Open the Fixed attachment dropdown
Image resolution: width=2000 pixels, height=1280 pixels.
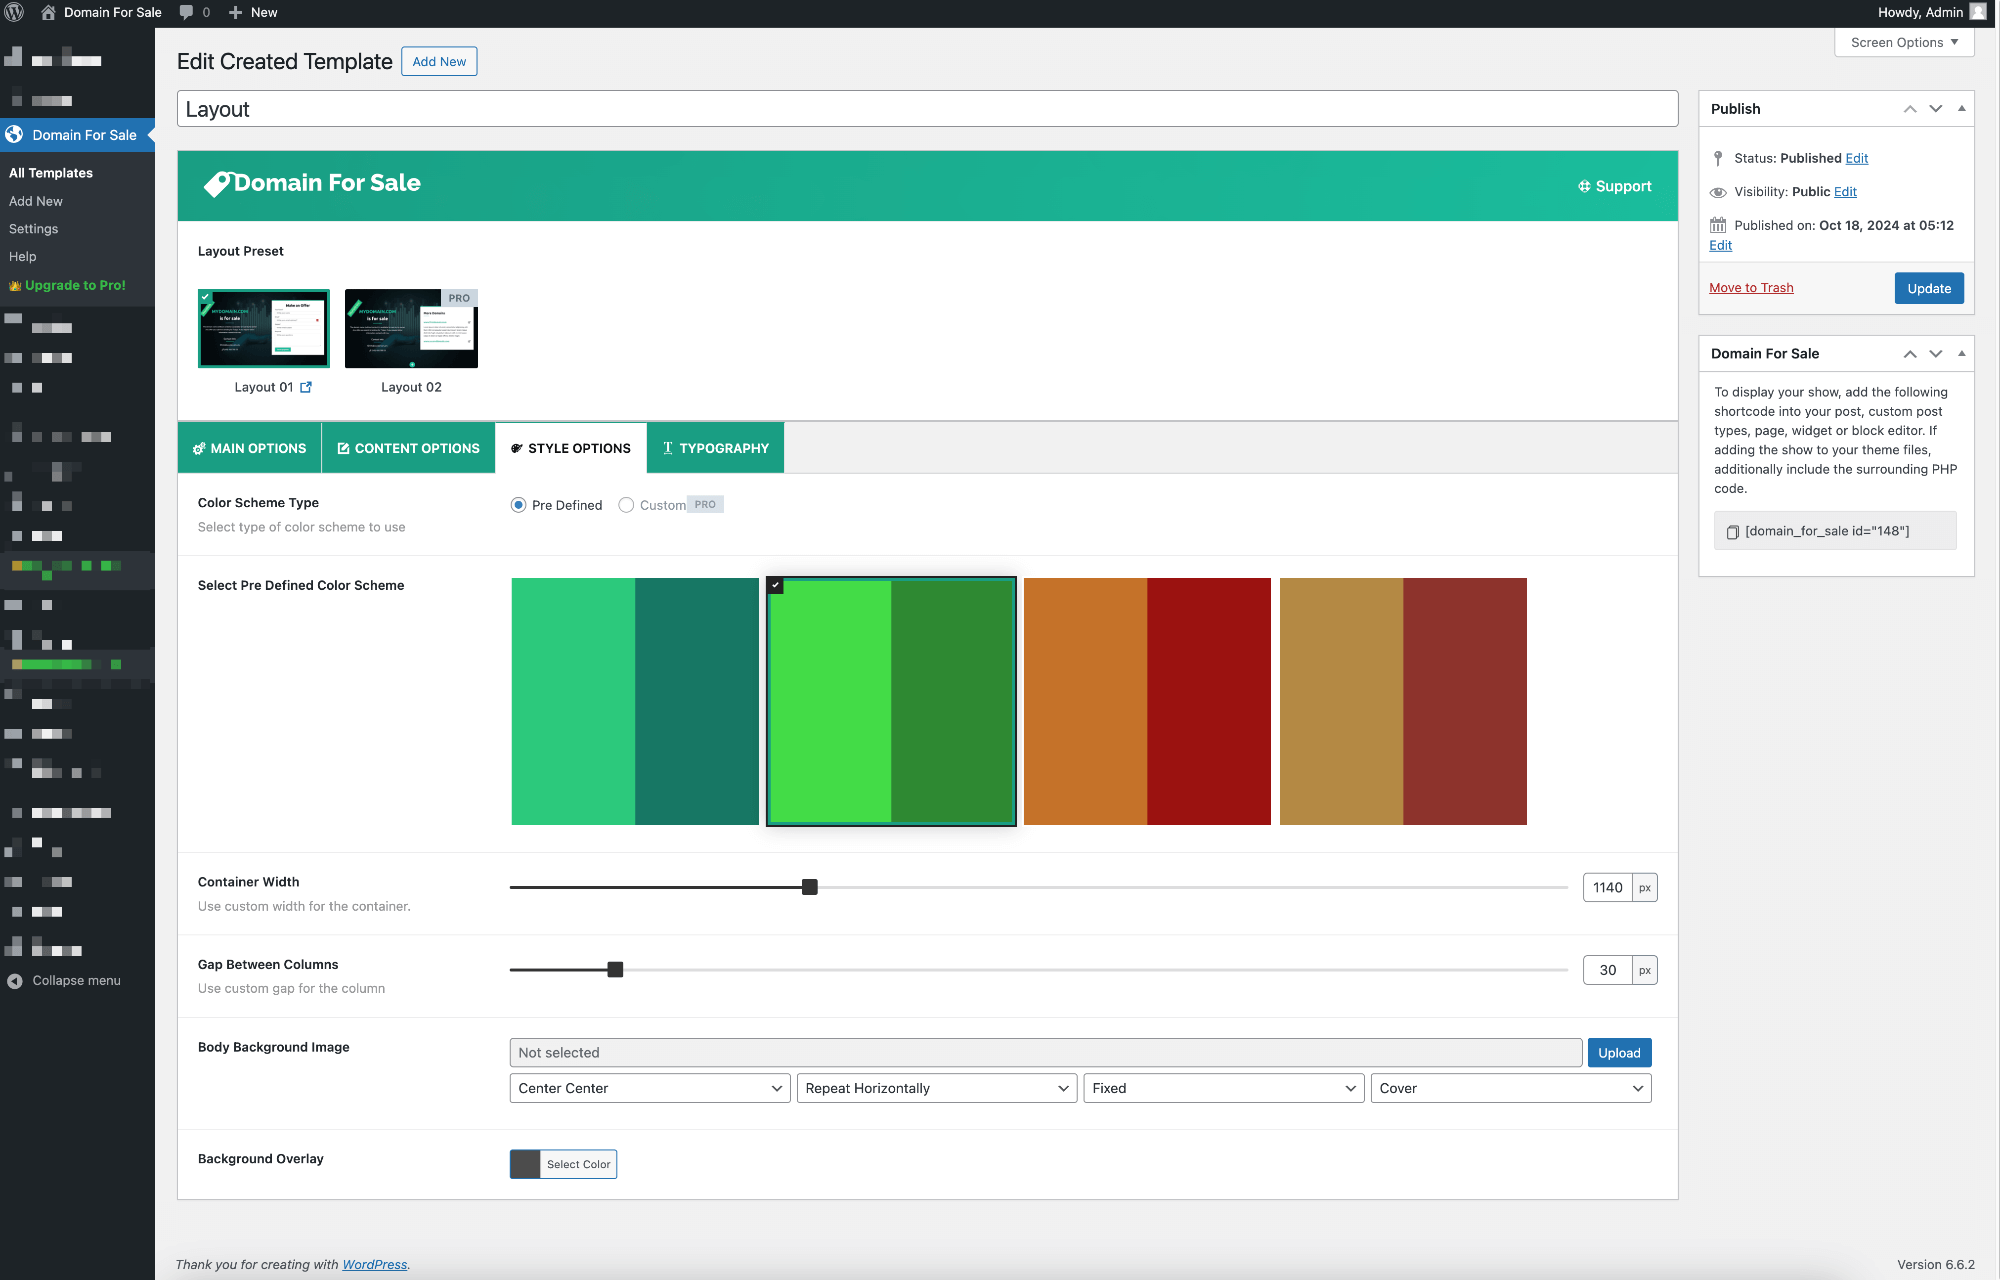click(x=1224, y=1088)
